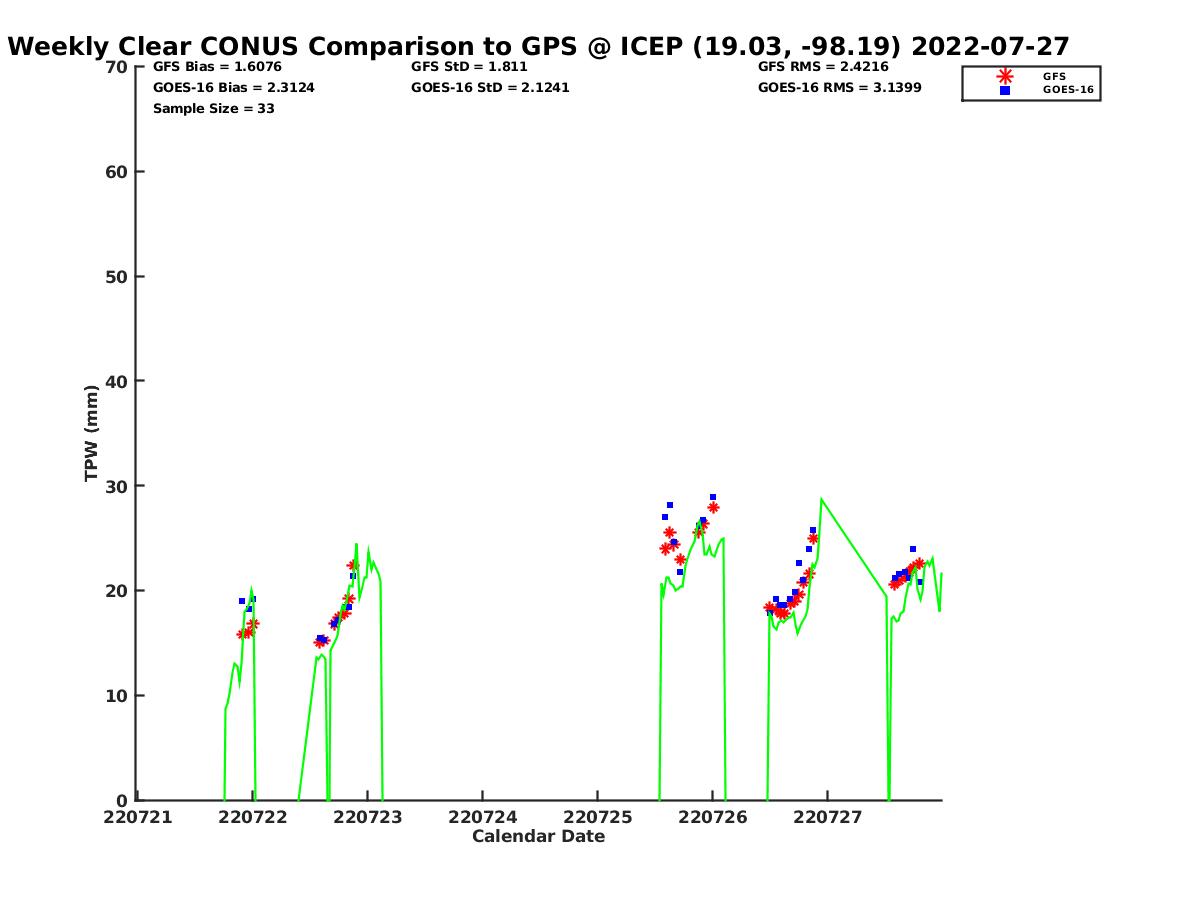
Task: Select the 'GFS Bias = 1.6076' text
Action: [217, 67]
